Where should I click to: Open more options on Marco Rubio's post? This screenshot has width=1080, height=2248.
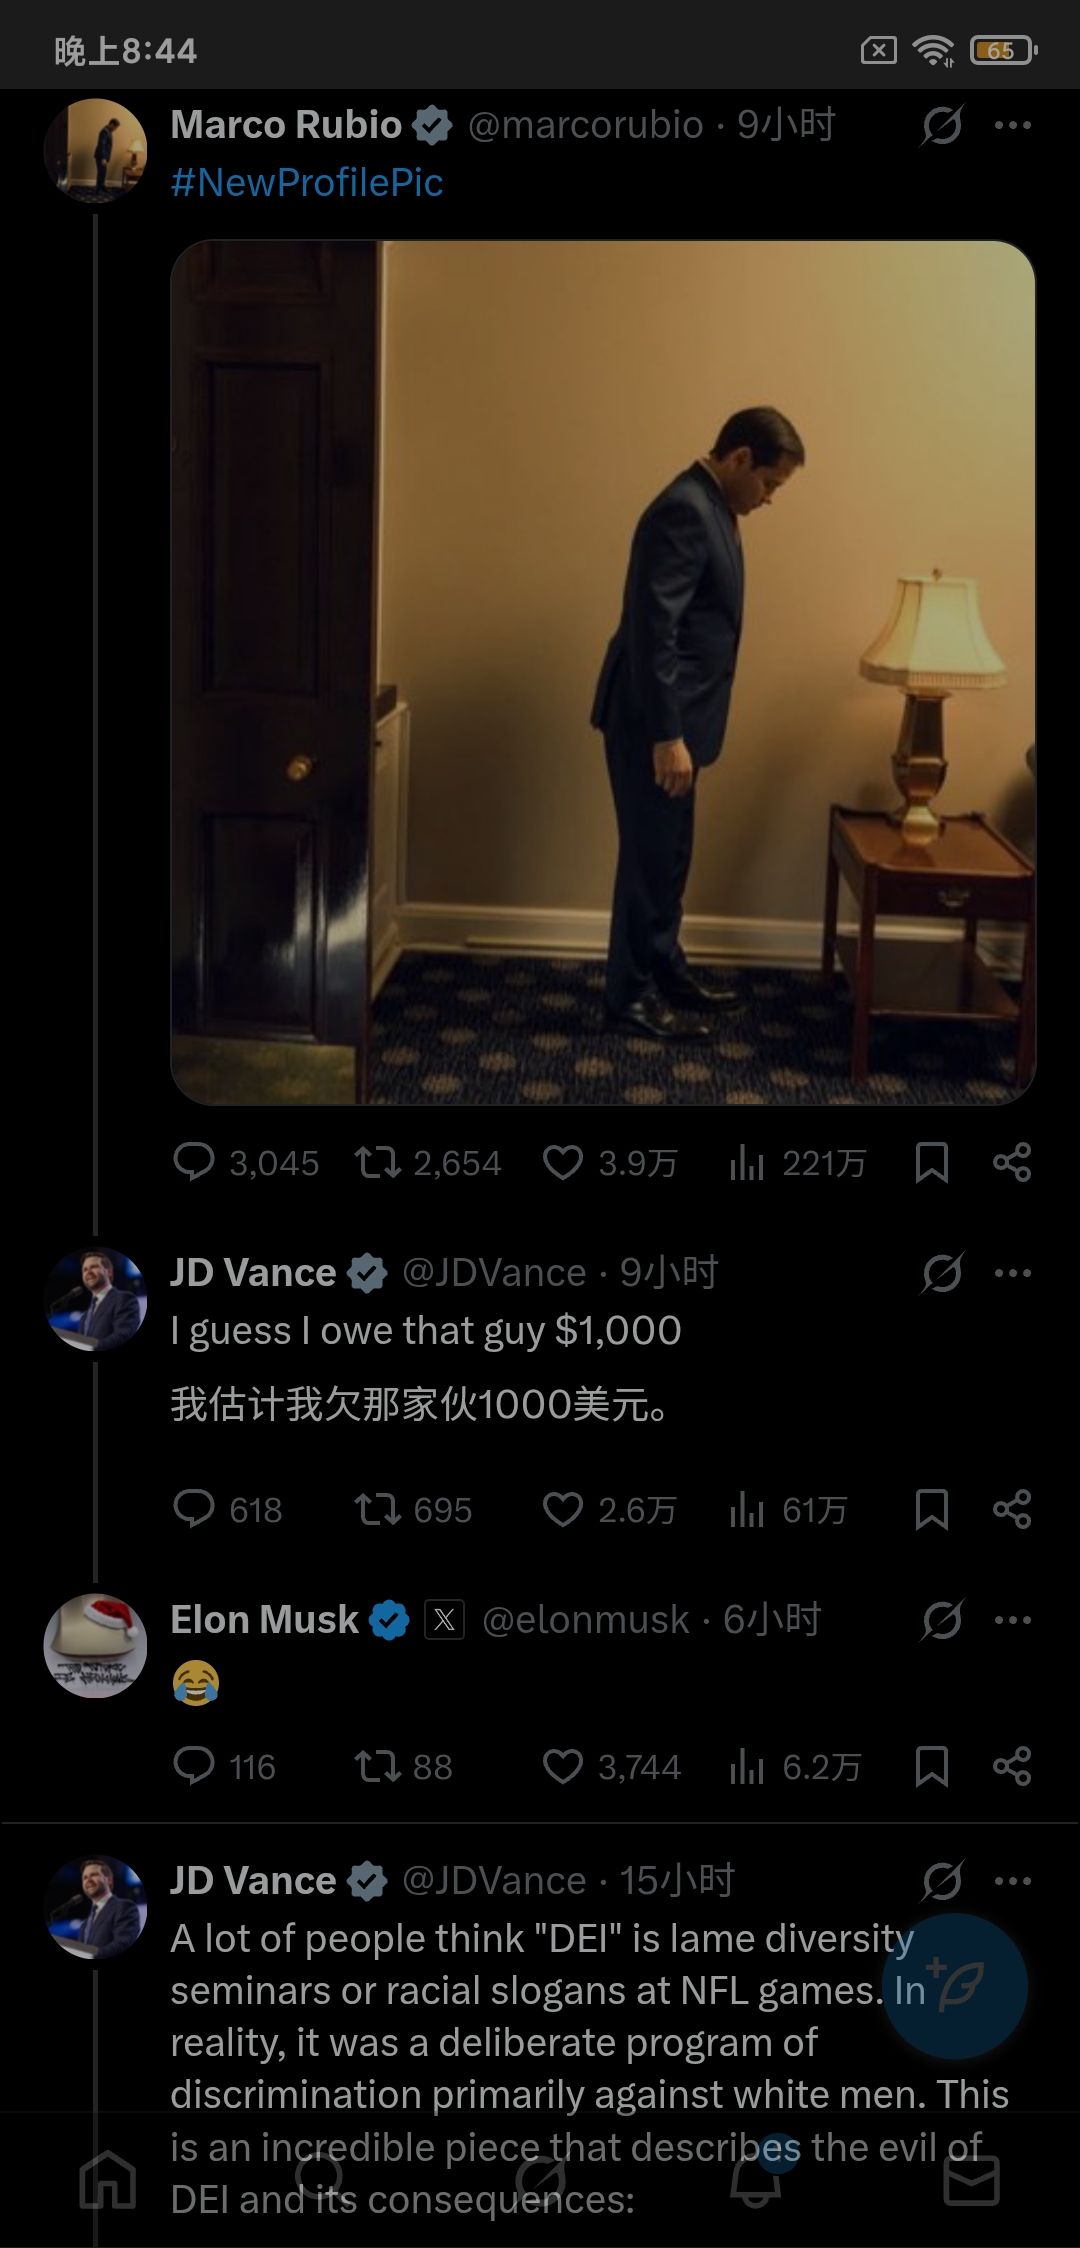pos(1013,125)
